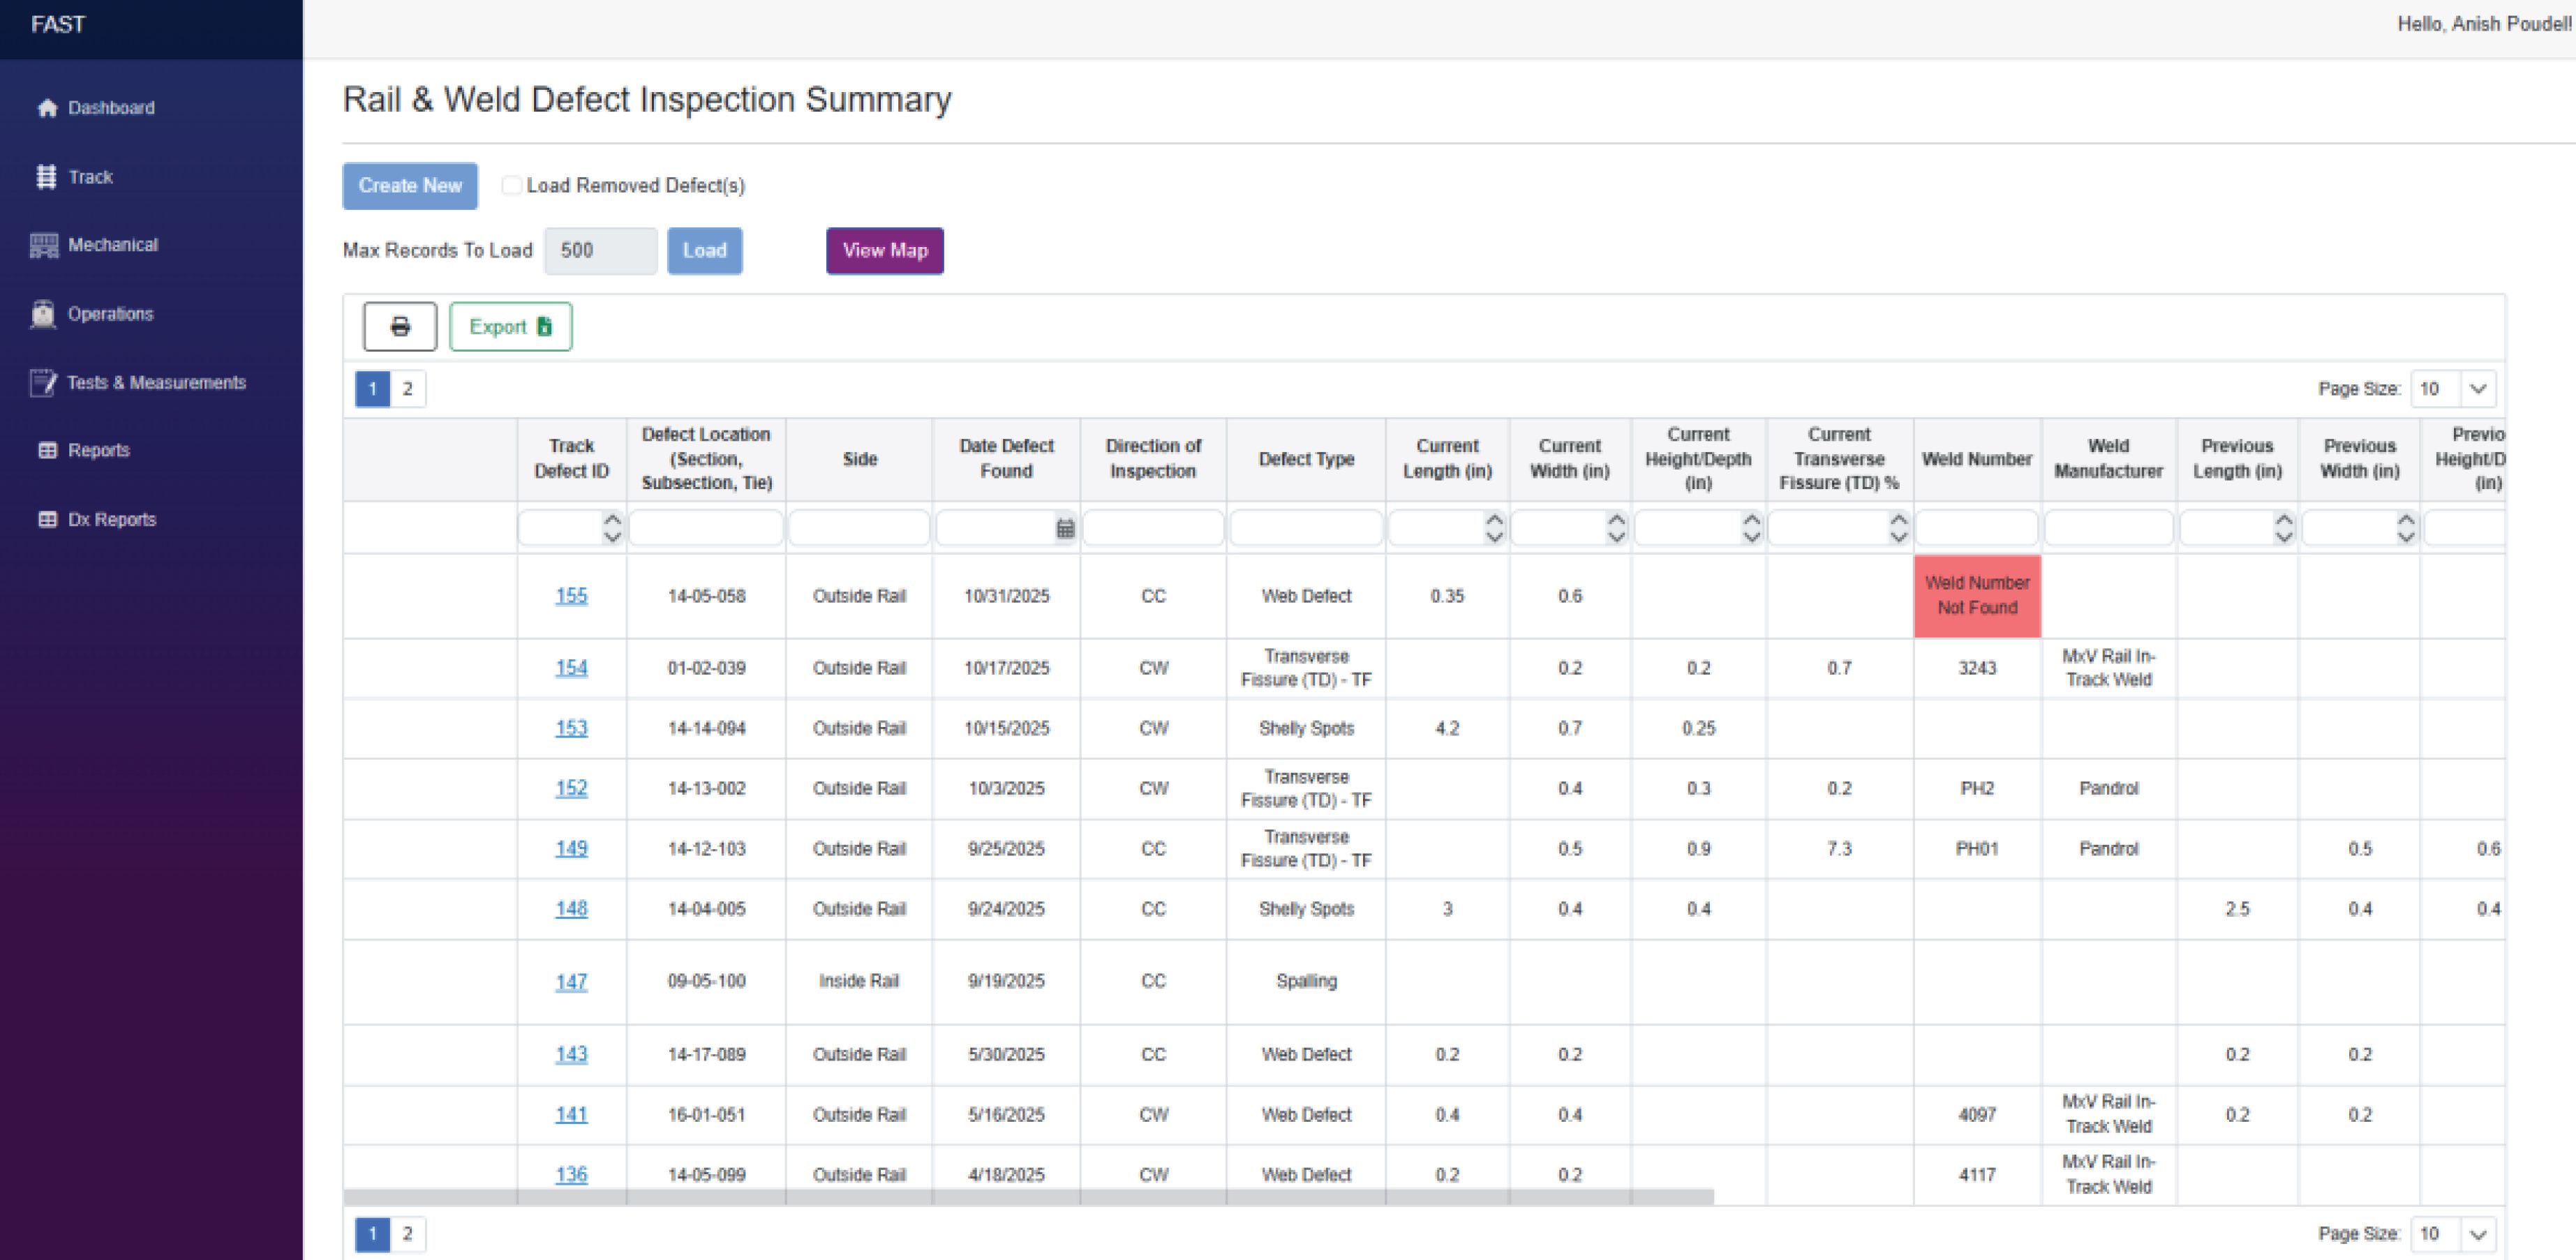This screenshot has width=2576, height=1260.
Task: Click the Create New button
Action: (410, 186)
